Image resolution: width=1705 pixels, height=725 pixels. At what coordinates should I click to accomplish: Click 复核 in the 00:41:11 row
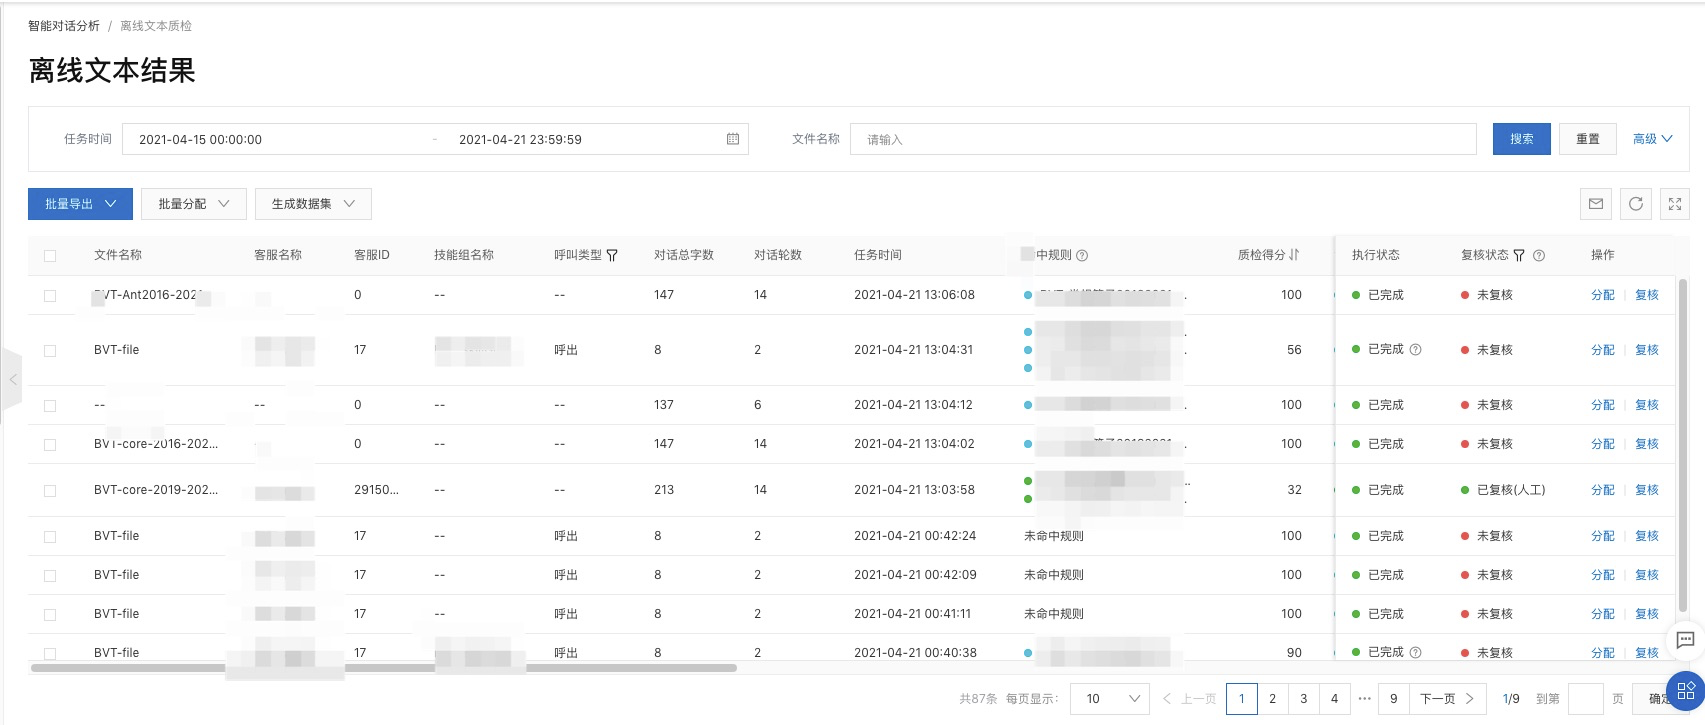(1647, 614)
